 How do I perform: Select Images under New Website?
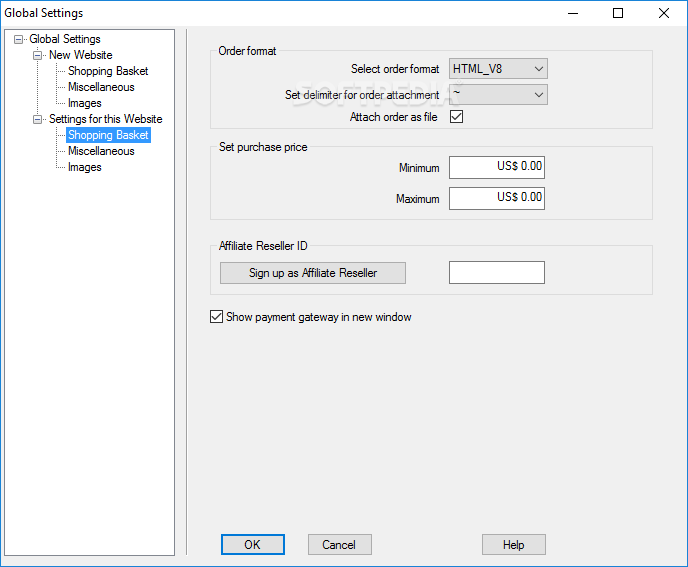84,103
